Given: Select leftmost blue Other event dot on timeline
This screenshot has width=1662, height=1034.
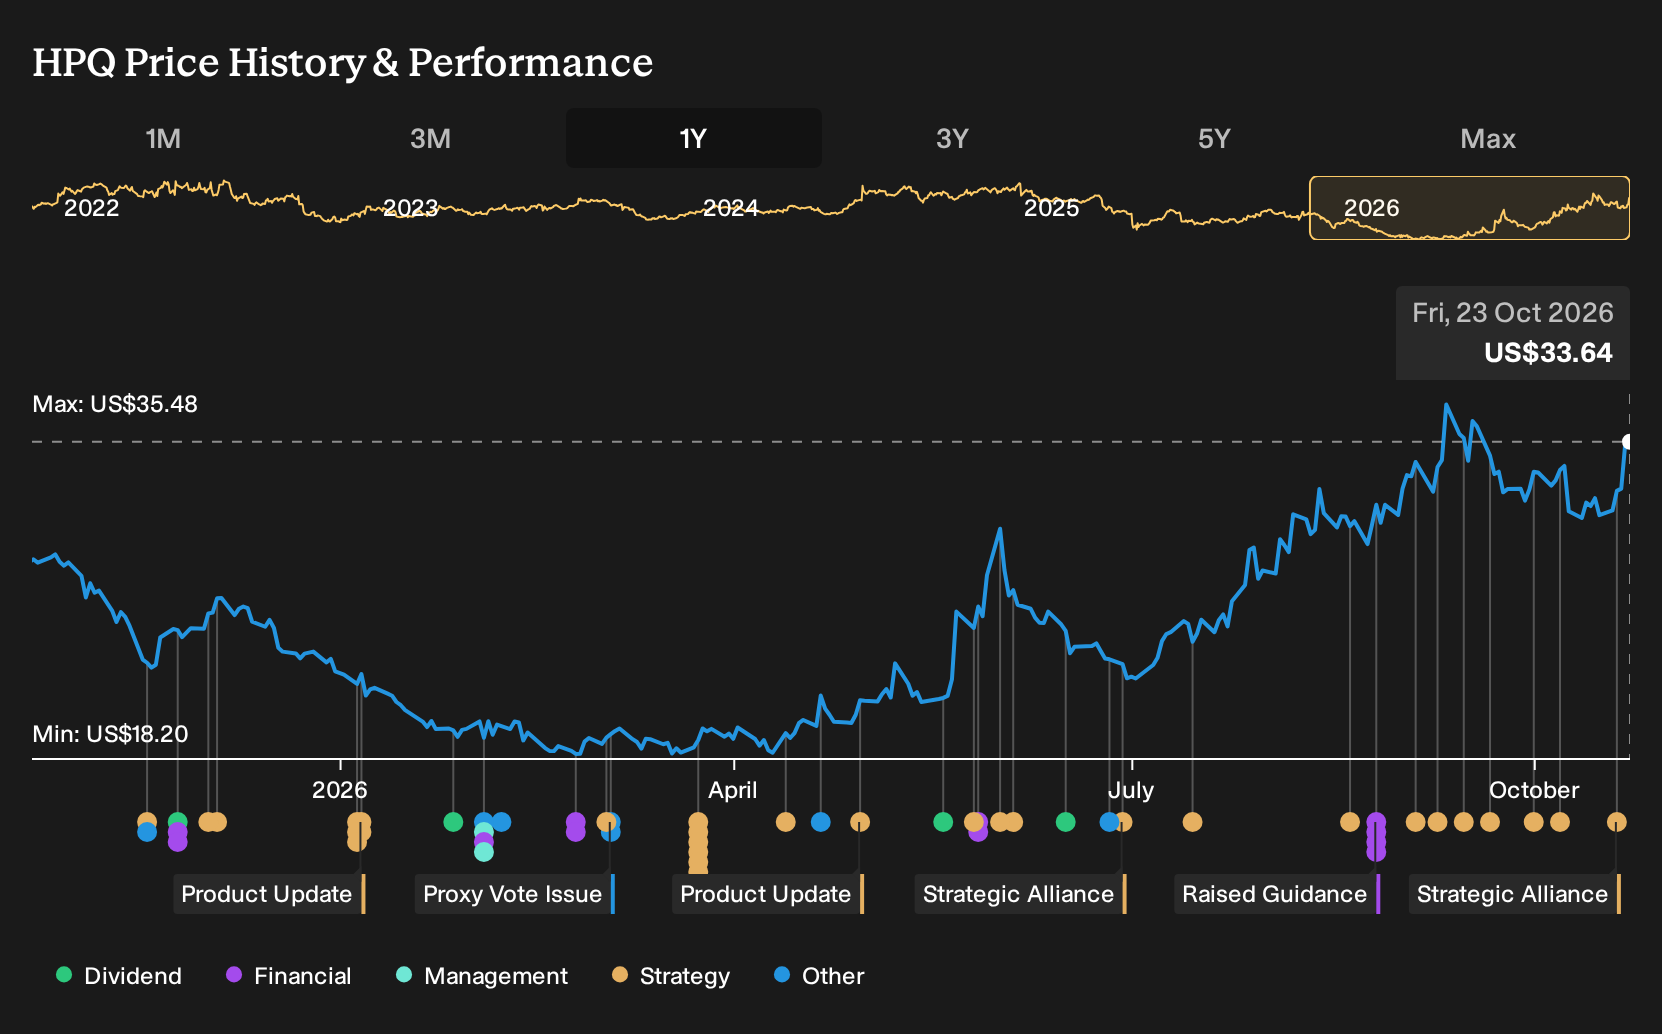Looking at the screenshot, I should pyautogui.click(x=147, y=832).
